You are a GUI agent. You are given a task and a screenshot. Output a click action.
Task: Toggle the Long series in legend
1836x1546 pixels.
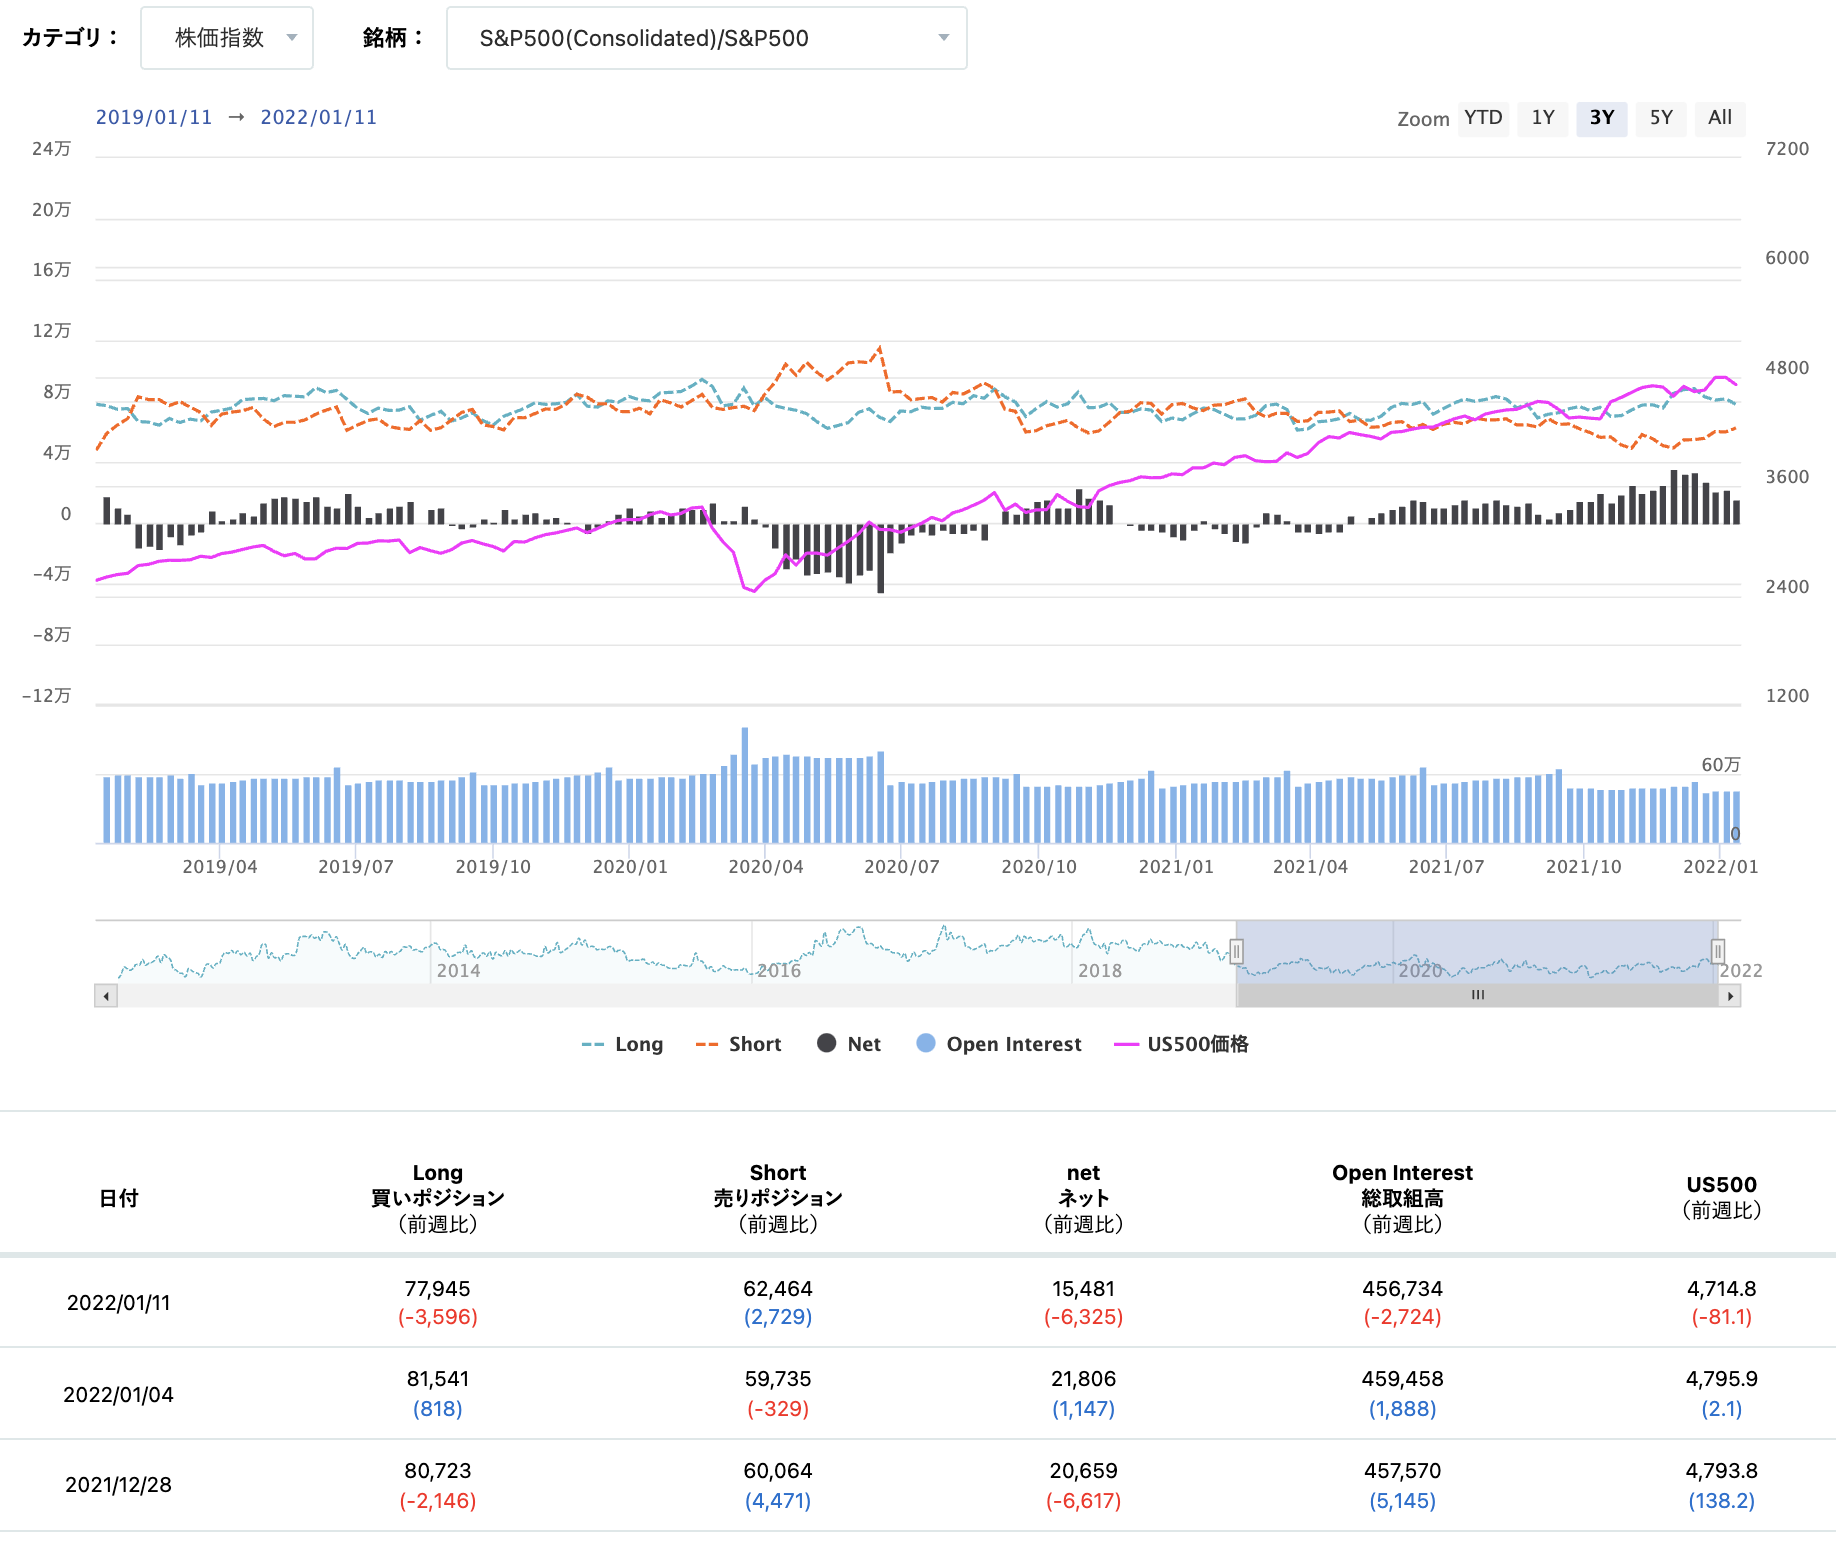622,1044
